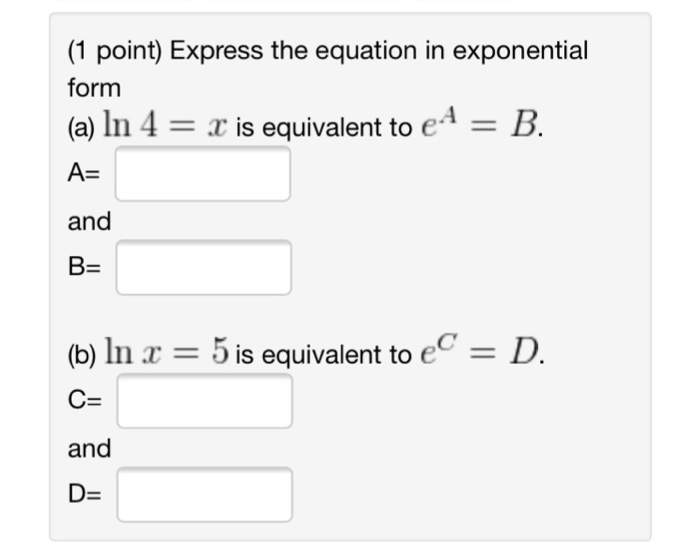Screen dimensions: 700x551
Task: Click the answer box for A
Action: point(203,174)
